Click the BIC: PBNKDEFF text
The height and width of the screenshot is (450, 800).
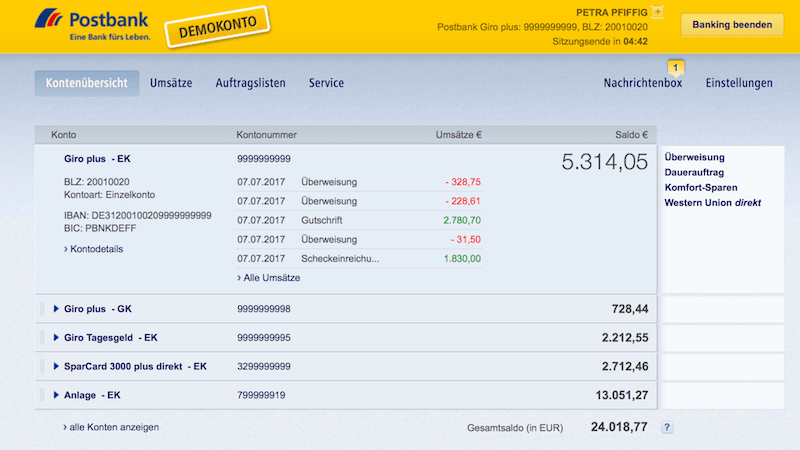(x=100, y=228)
